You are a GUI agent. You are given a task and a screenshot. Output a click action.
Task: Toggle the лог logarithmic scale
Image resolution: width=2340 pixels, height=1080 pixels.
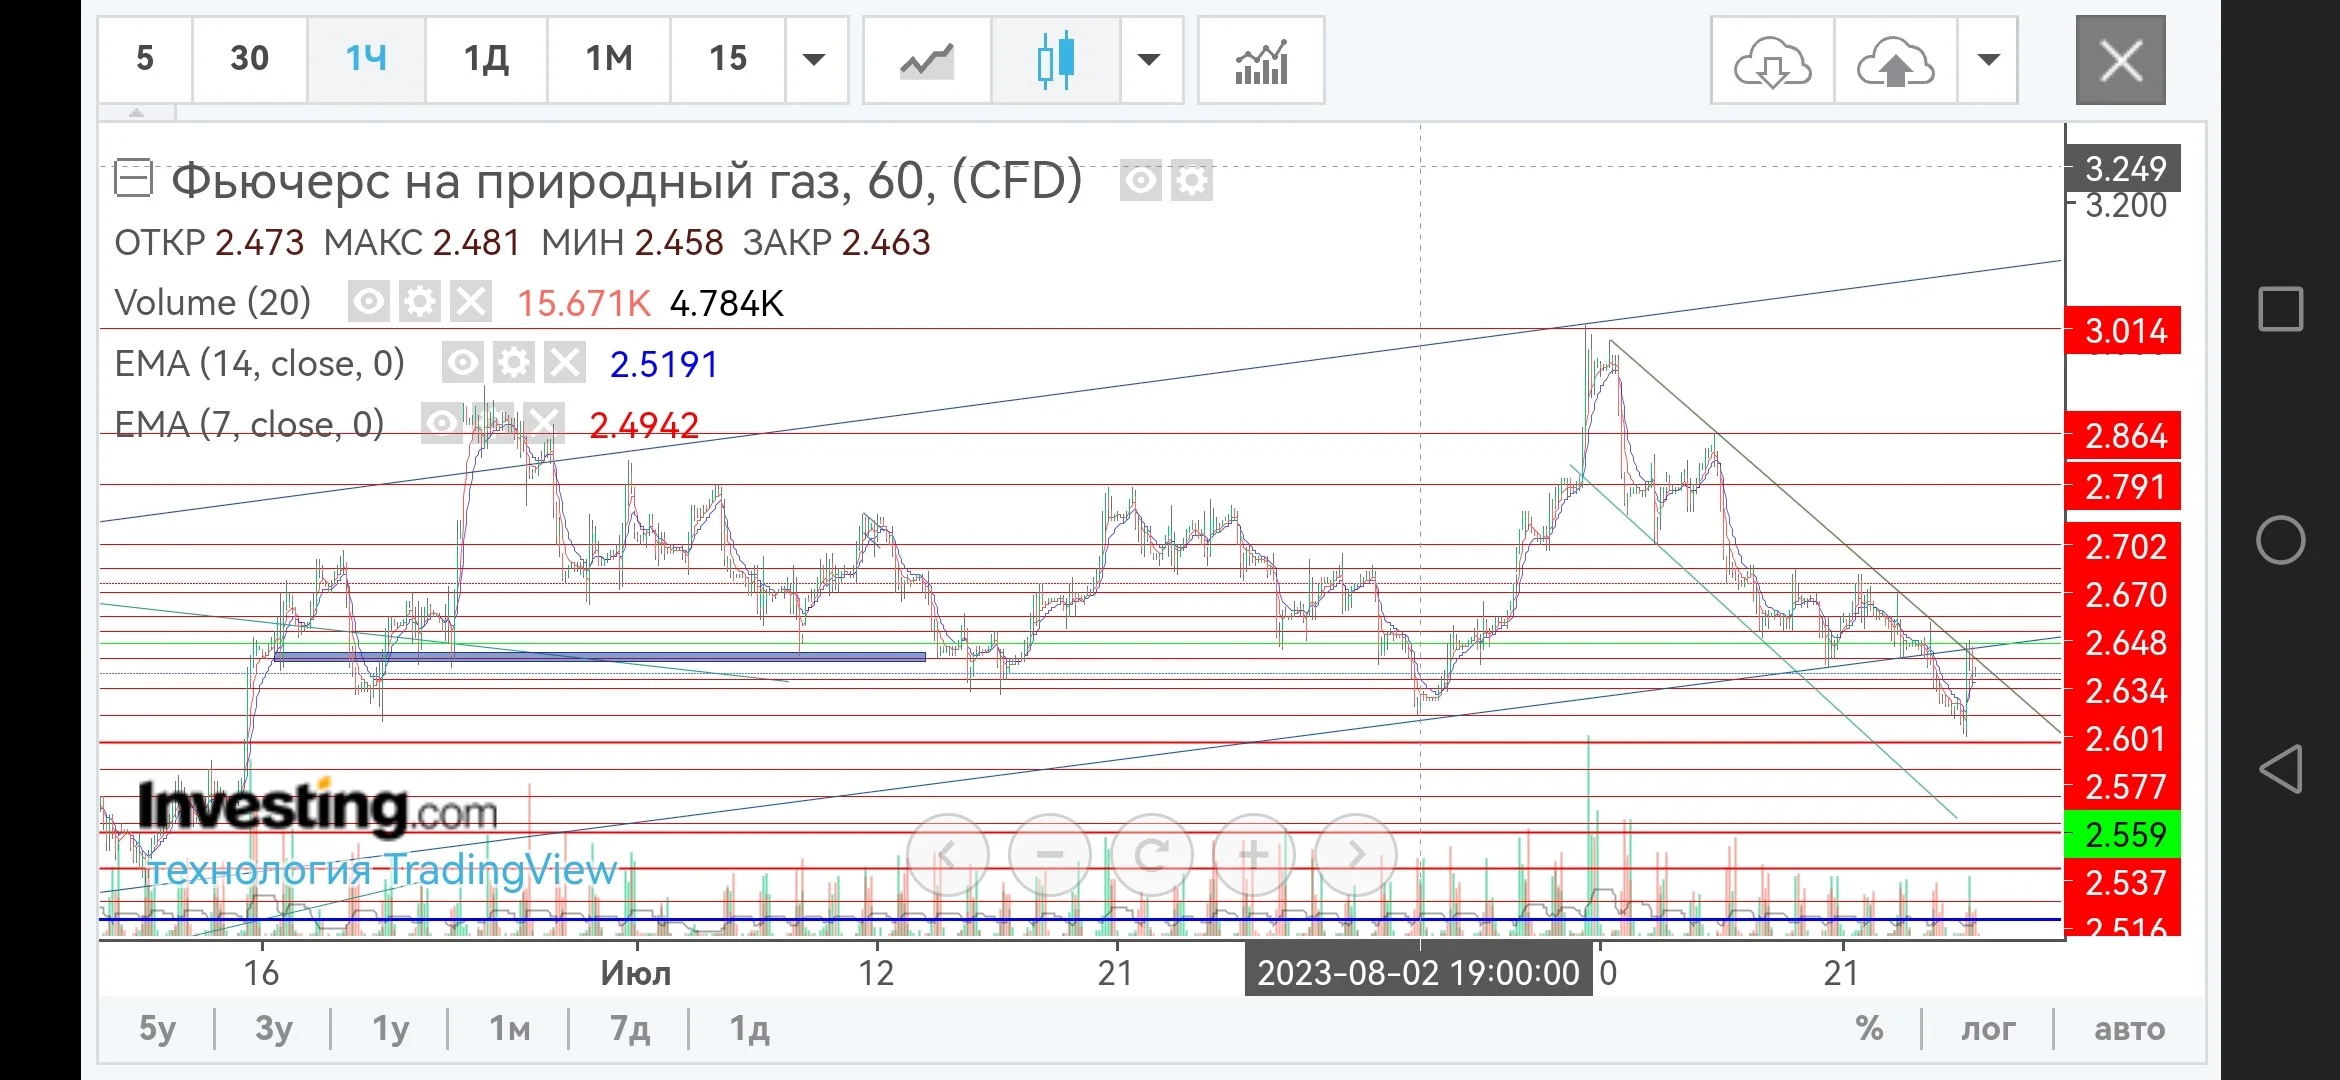tap(1987, 1028)
